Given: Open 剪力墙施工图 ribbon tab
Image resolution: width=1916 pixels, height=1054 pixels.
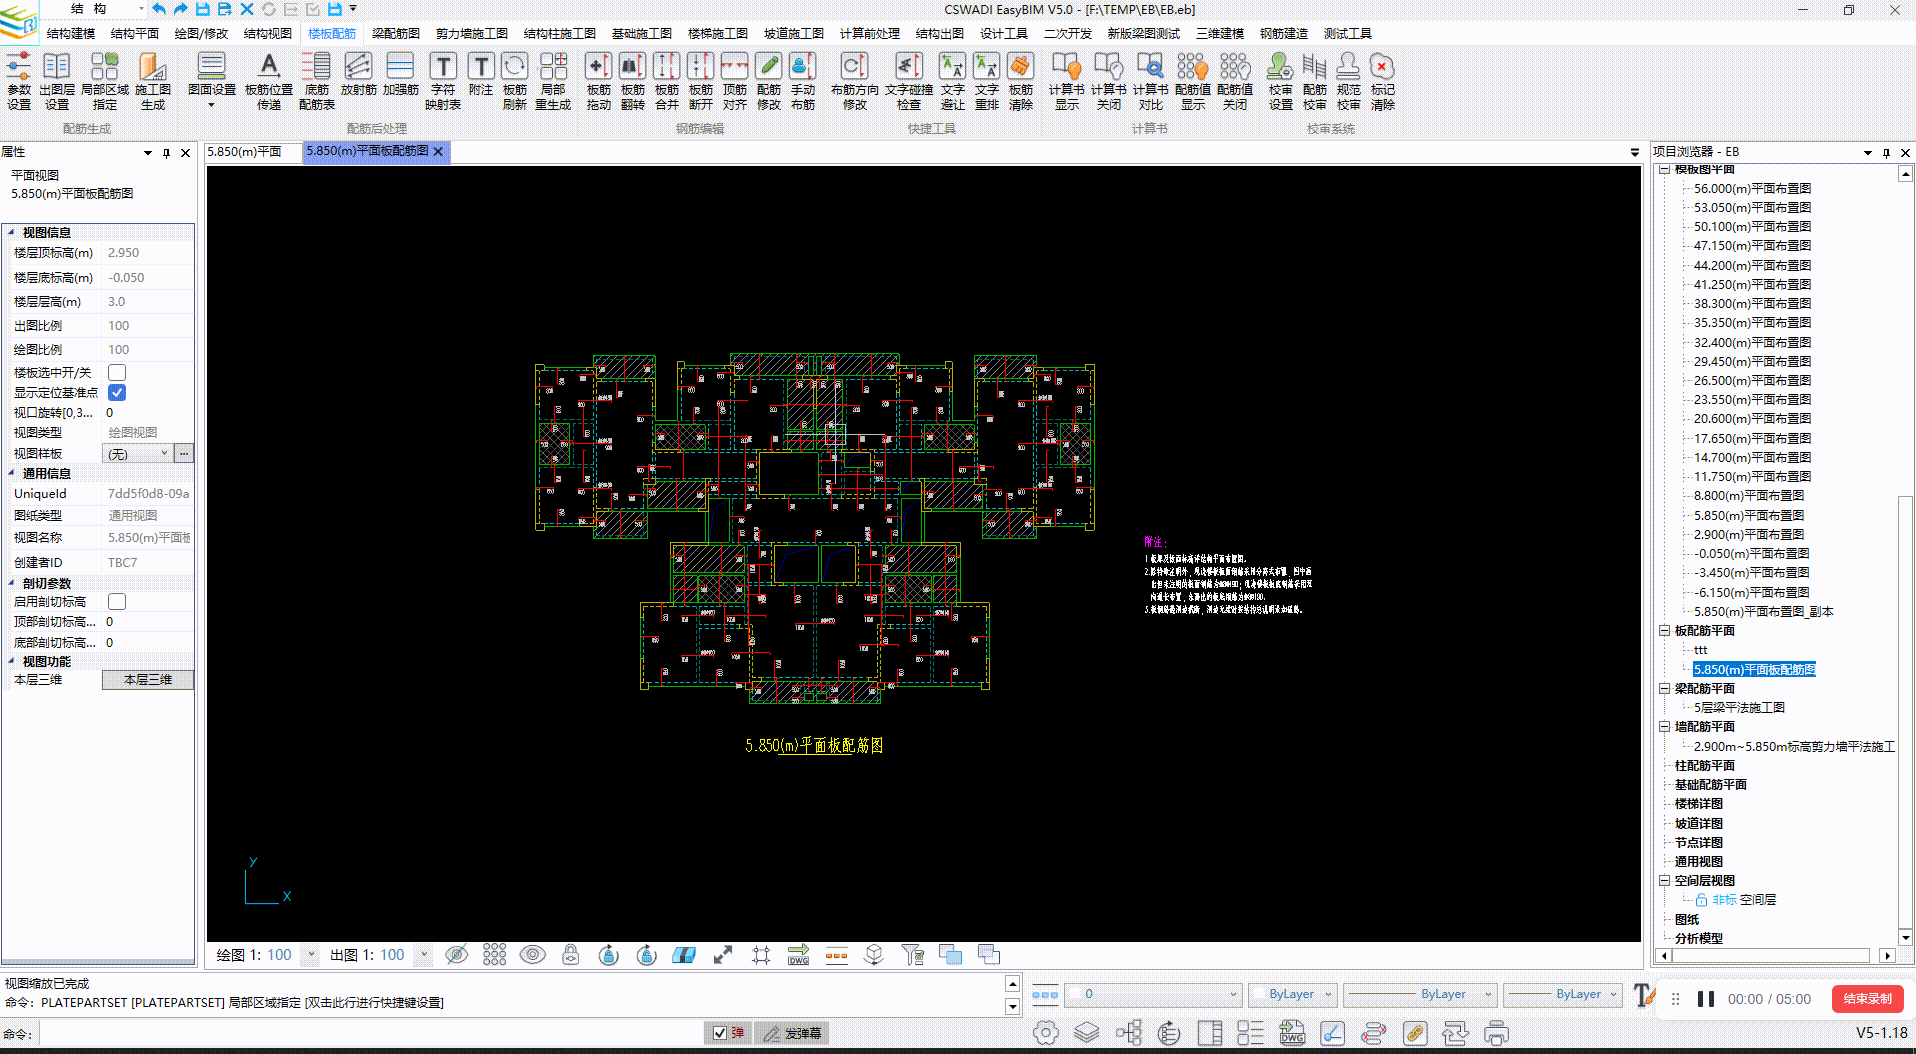Looking at the screenshot, I should [x=472, y=34].
